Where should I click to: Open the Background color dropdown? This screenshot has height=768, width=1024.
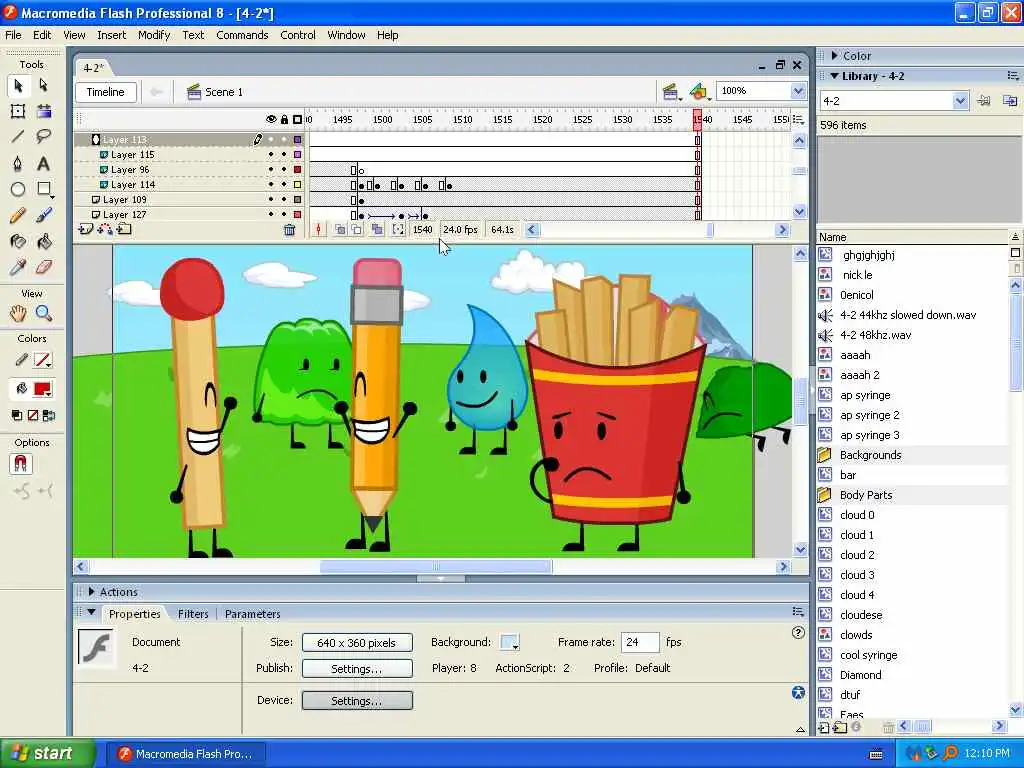(509, 643)
